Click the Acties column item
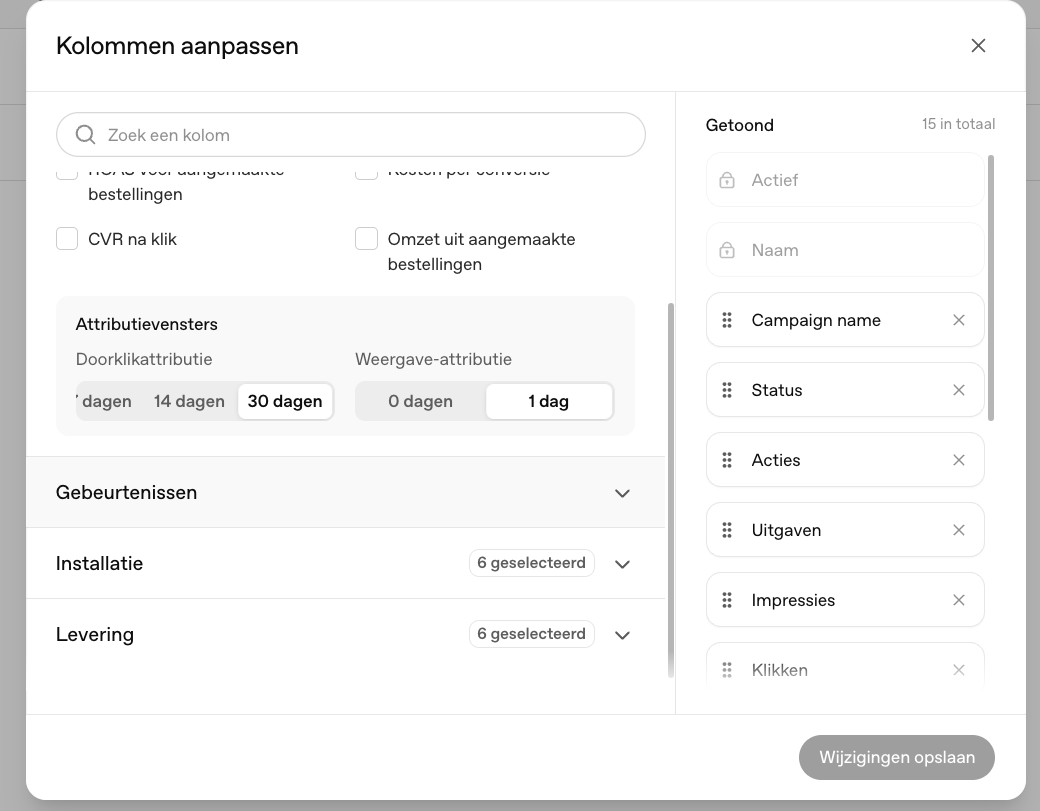Image resolution: width=1040 pixels, height=811 pixels. click(845, 460)
